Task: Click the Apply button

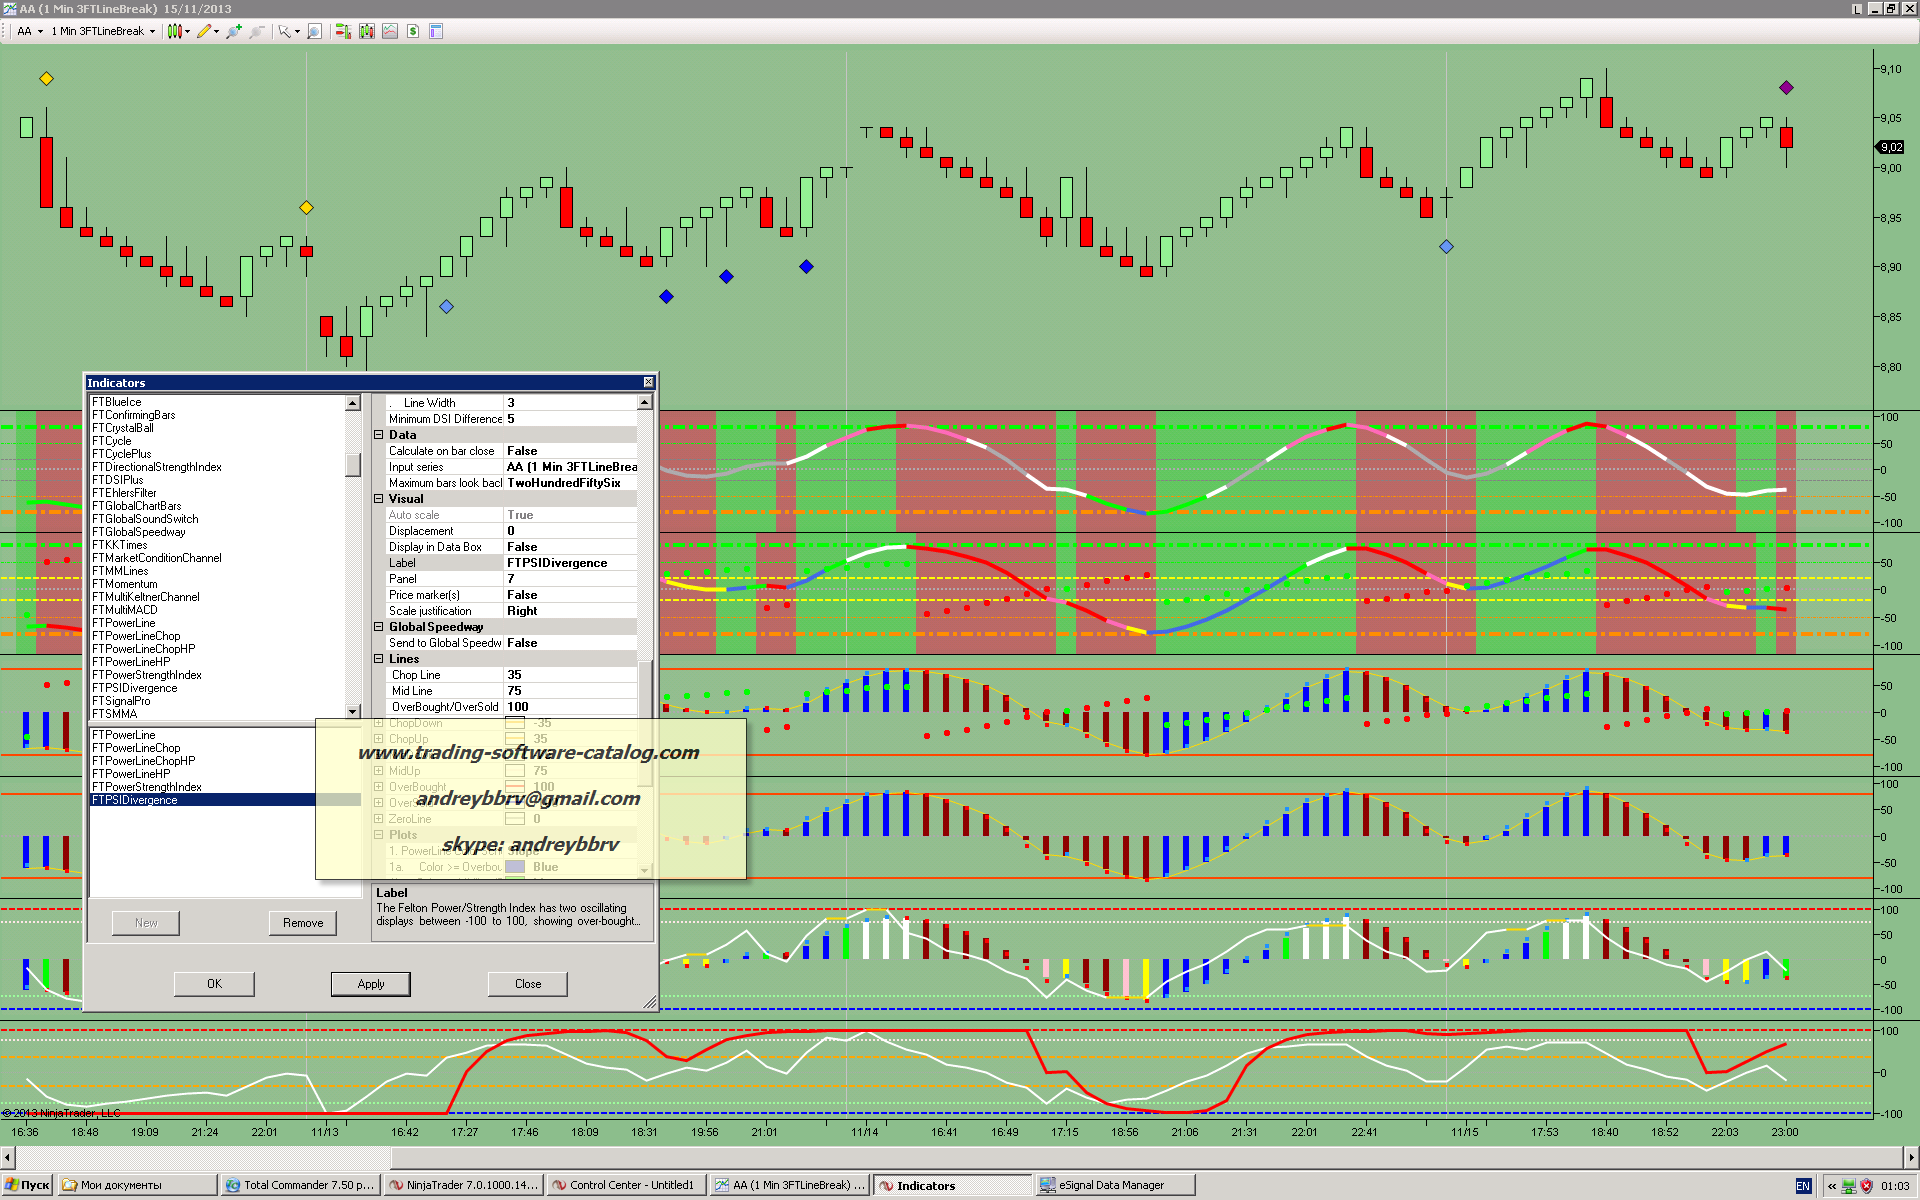Action: tap(370, 984)
